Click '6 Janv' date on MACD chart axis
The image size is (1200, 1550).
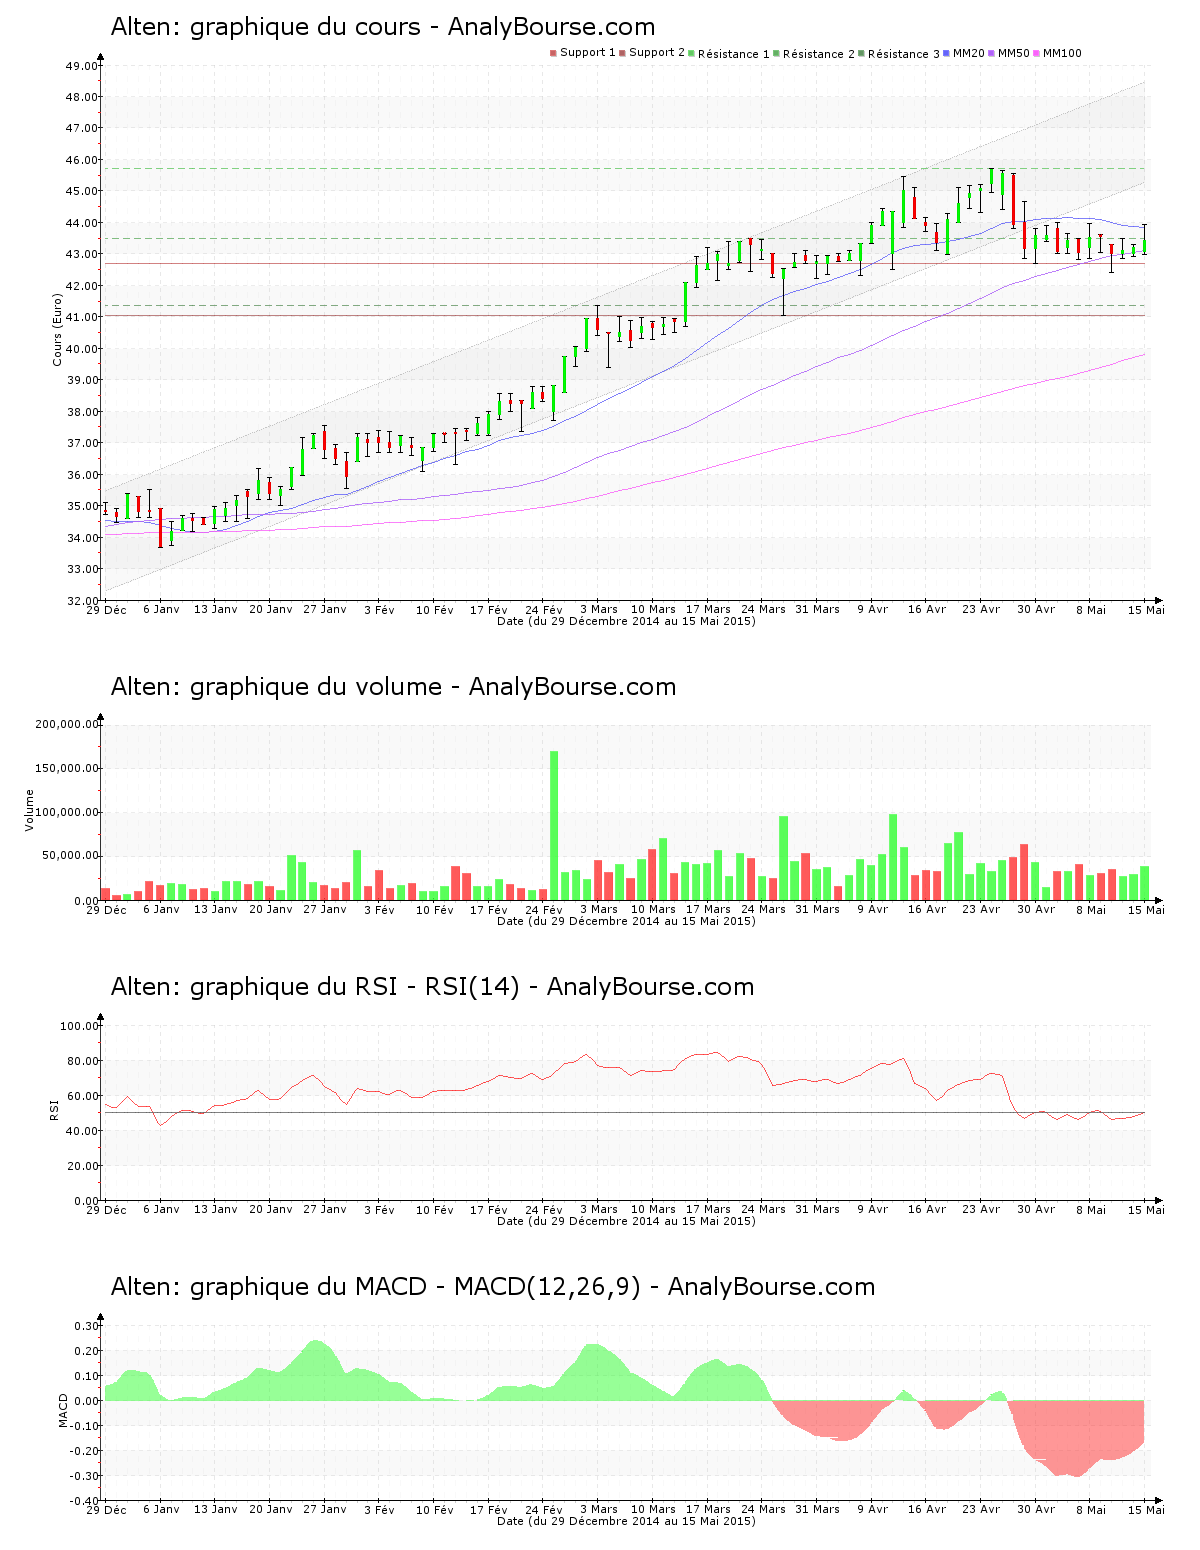(161, 1509)
